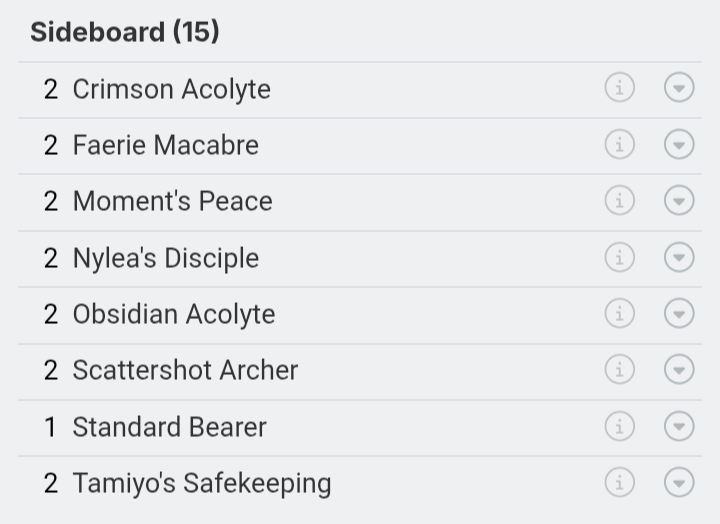The image size is (720, 524).
Task: Click the Sideboard (15) heading
Action: [x=125, y=32]
